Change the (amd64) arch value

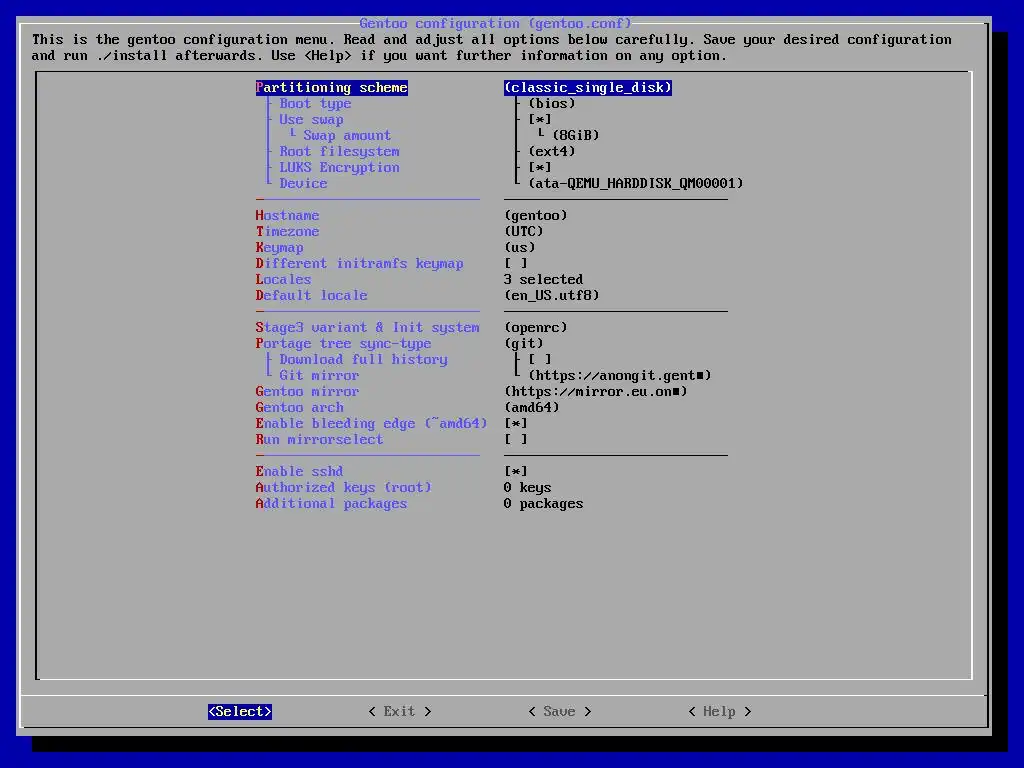coord(532,408)
